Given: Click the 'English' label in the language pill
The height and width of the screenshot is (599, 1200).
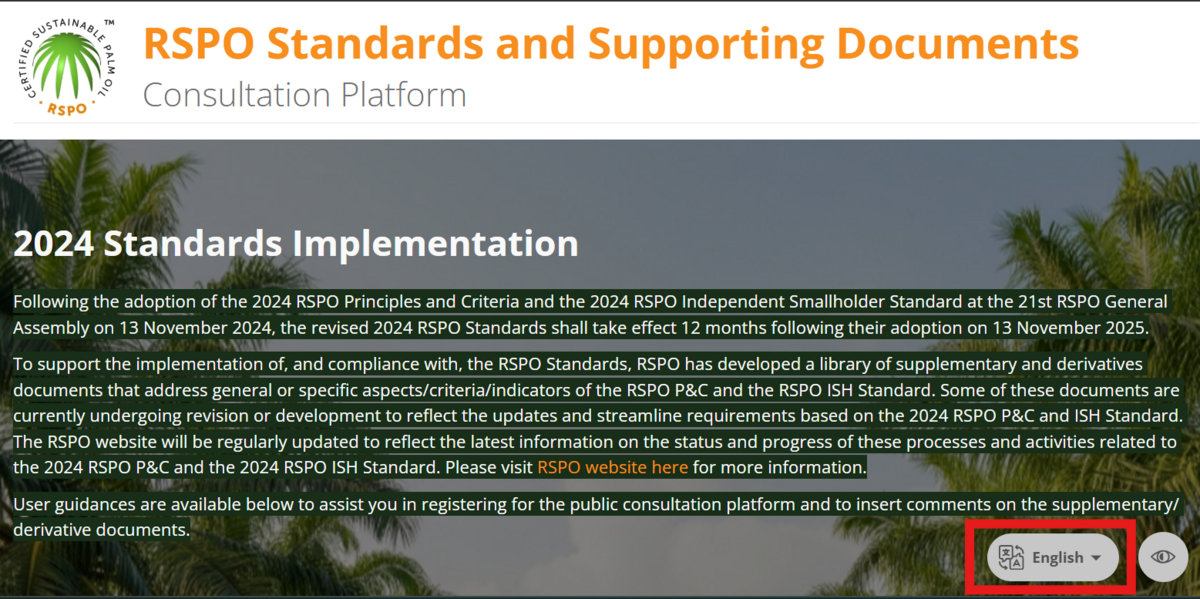Looking at the screenshot, I should point(1057,557).
